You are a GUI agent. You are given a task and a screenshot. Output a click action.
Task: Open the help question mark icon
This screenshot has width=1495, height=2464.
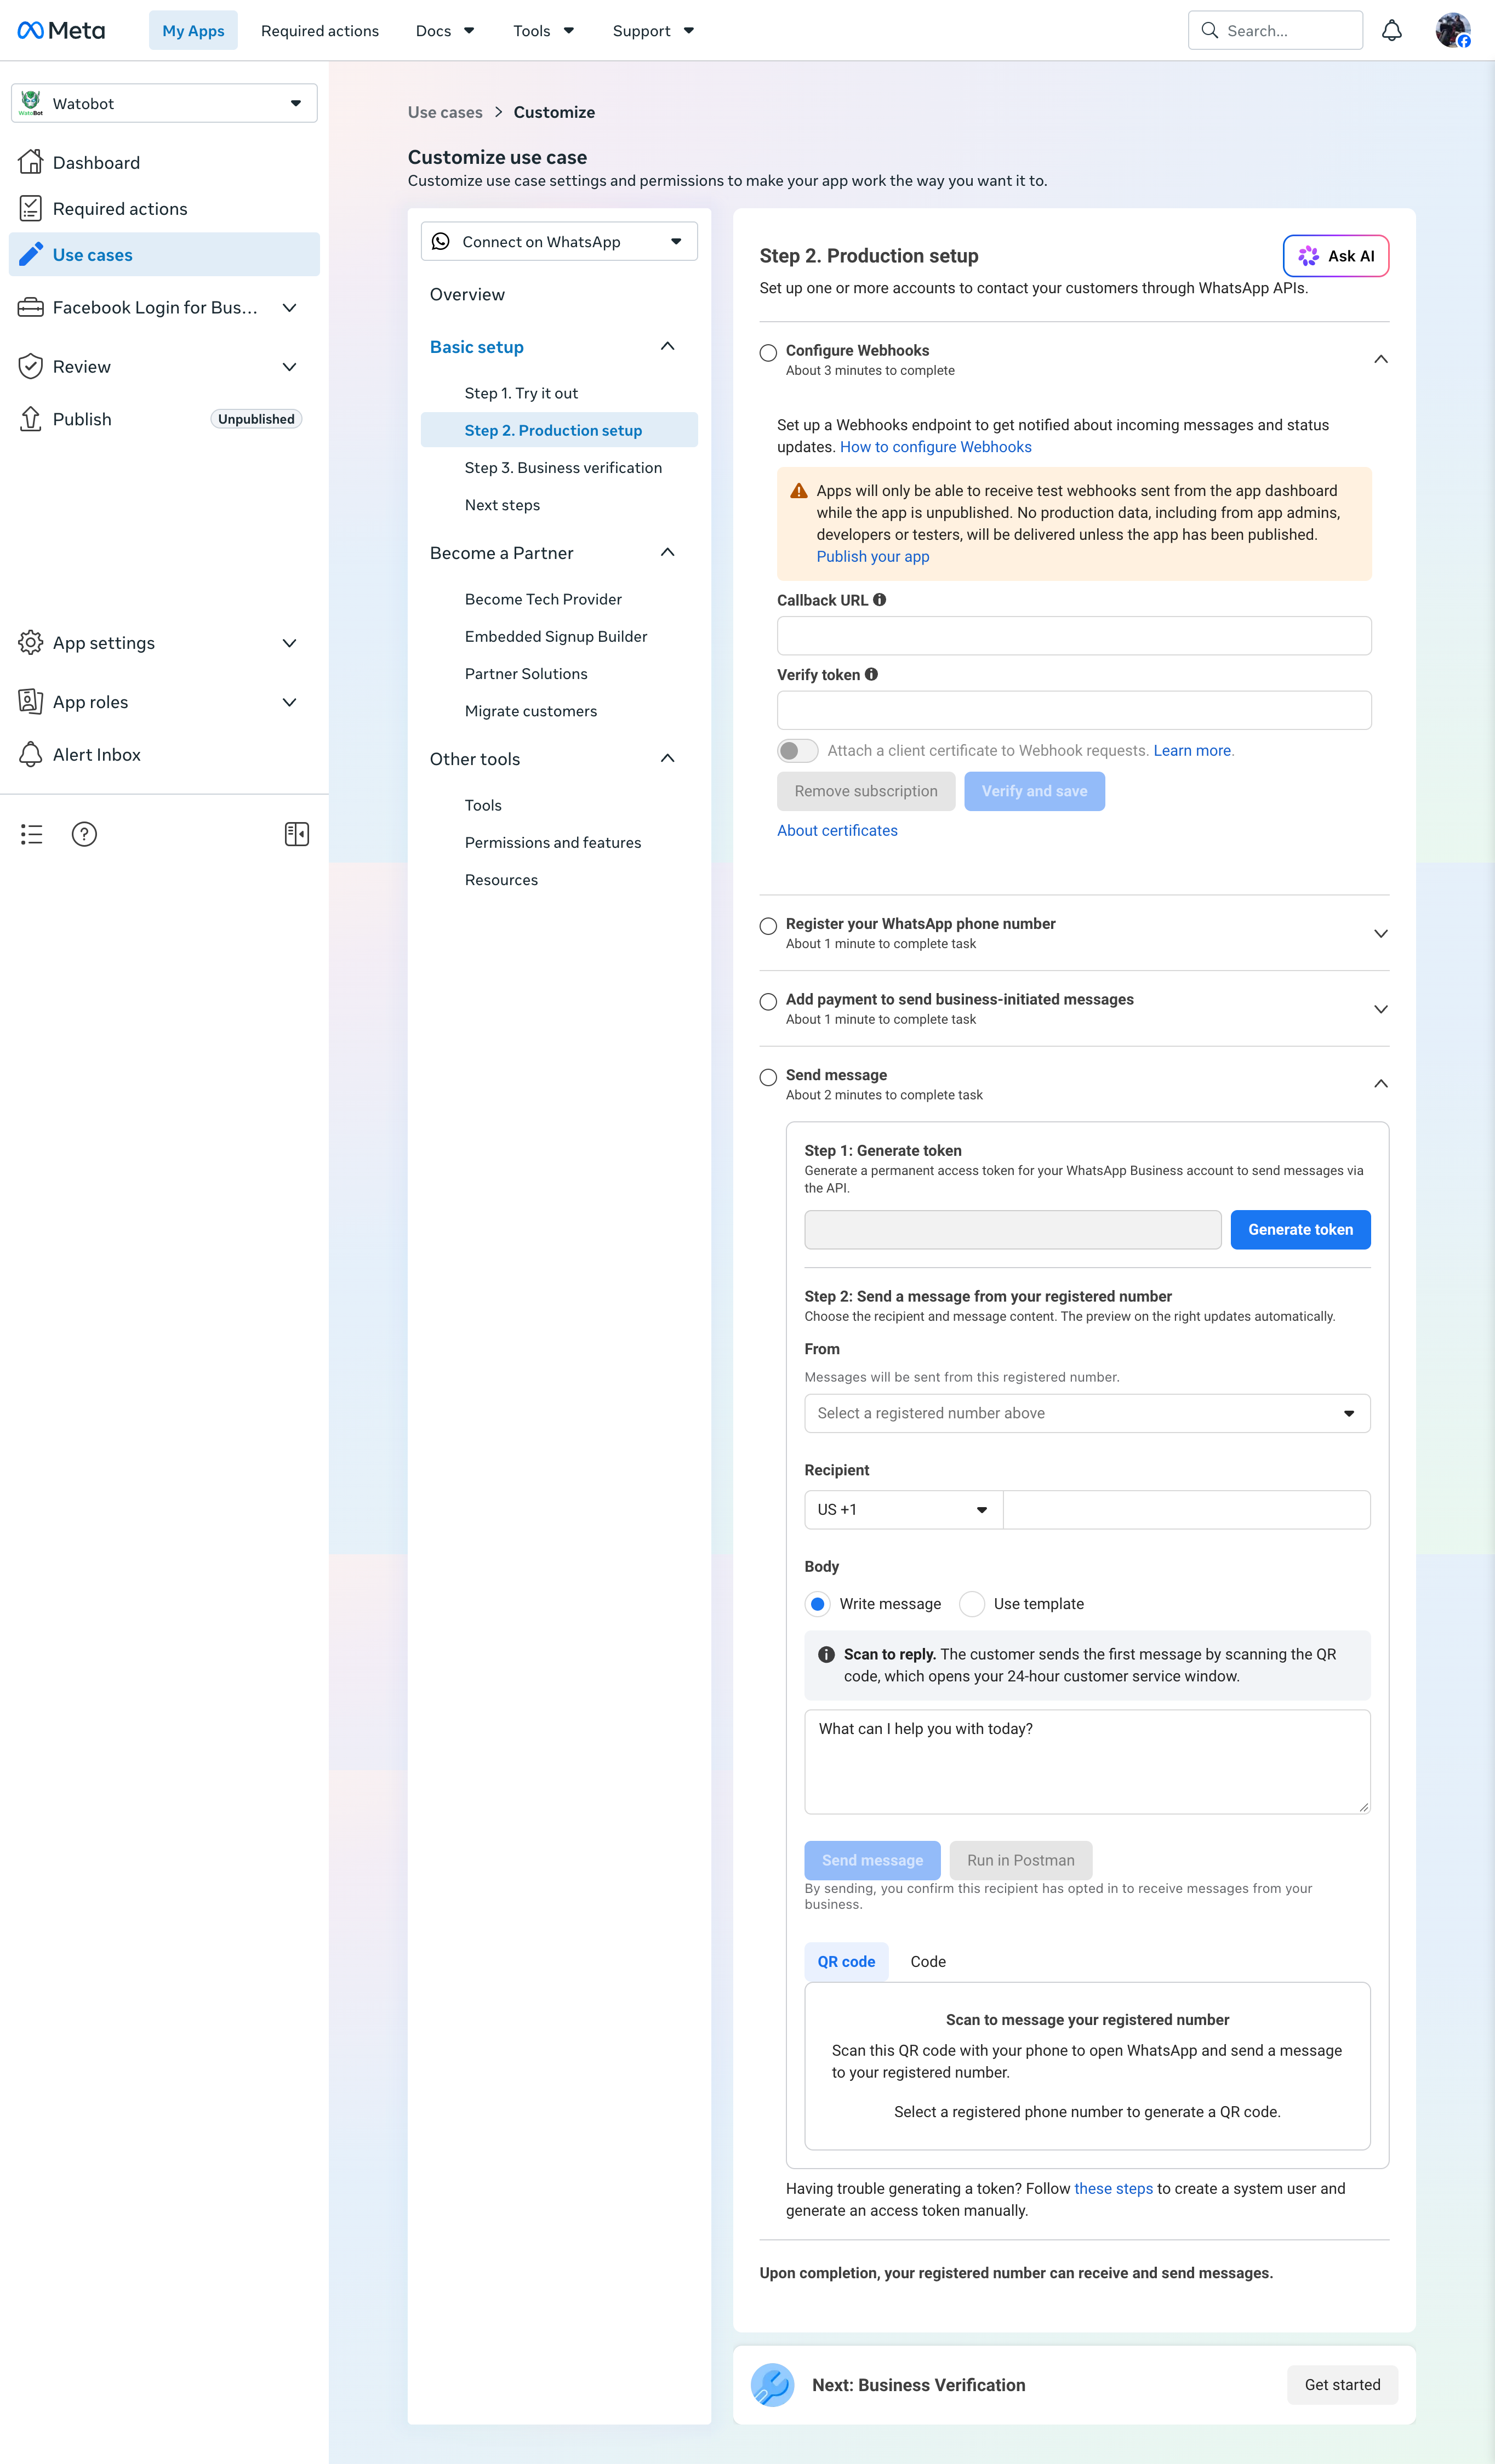click(85, 834)
